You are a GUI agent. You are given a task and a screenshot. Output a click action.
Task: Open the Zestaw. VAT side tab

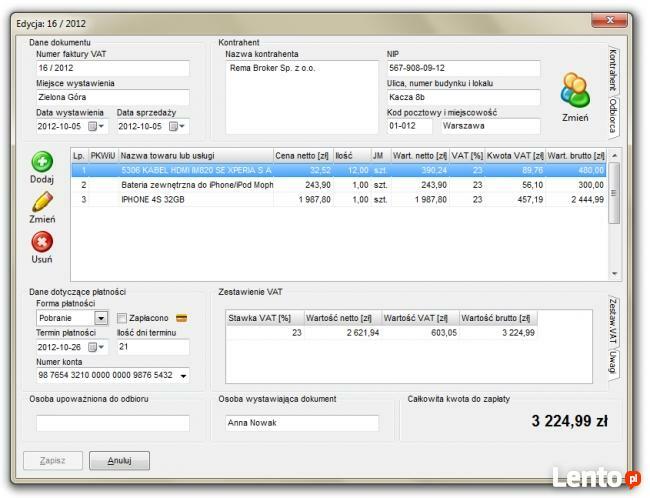613,320
